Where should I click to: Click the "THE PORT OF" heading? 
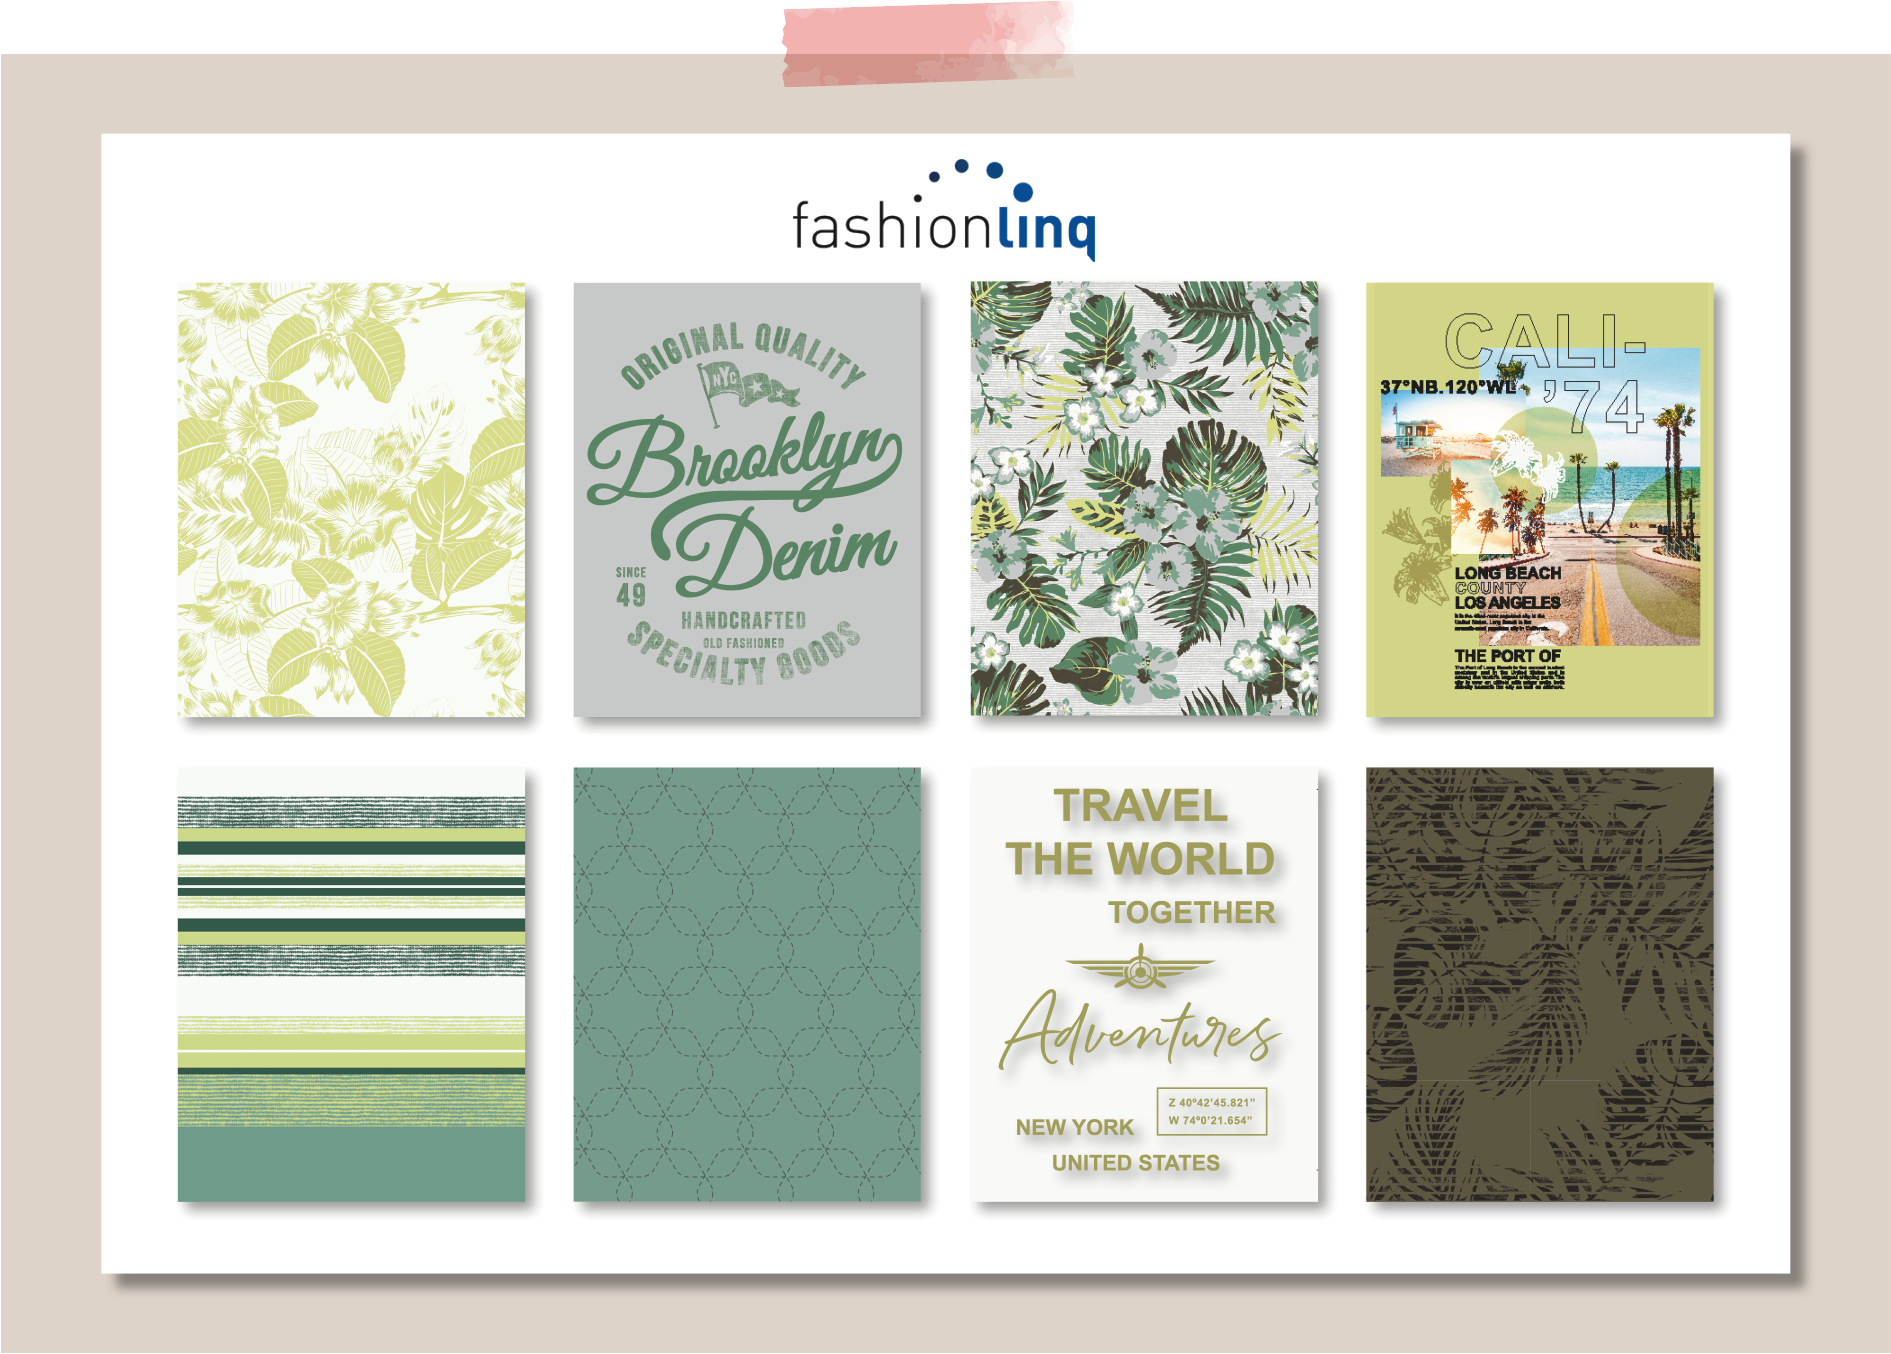click(x=1506, y=656)
